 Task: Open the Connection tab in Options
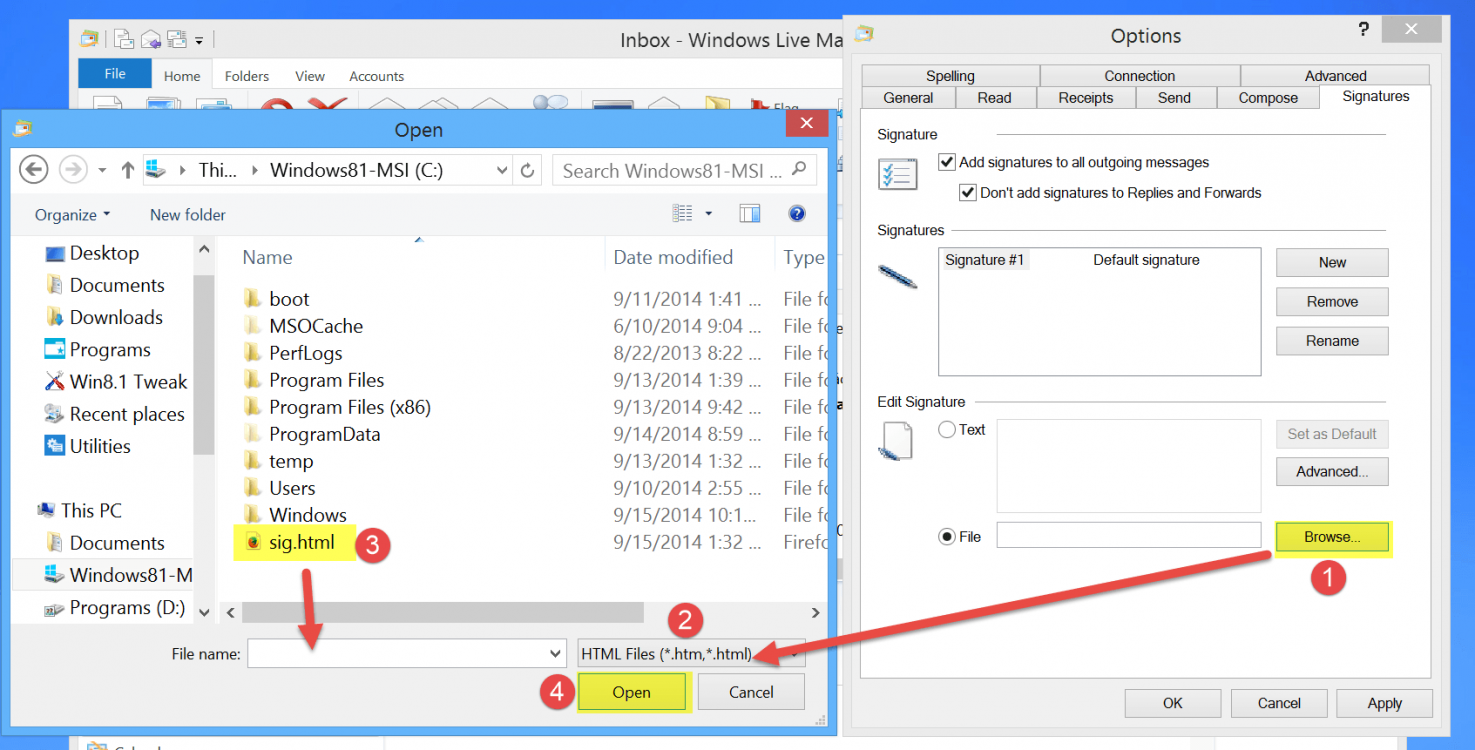pos(1140,76)
